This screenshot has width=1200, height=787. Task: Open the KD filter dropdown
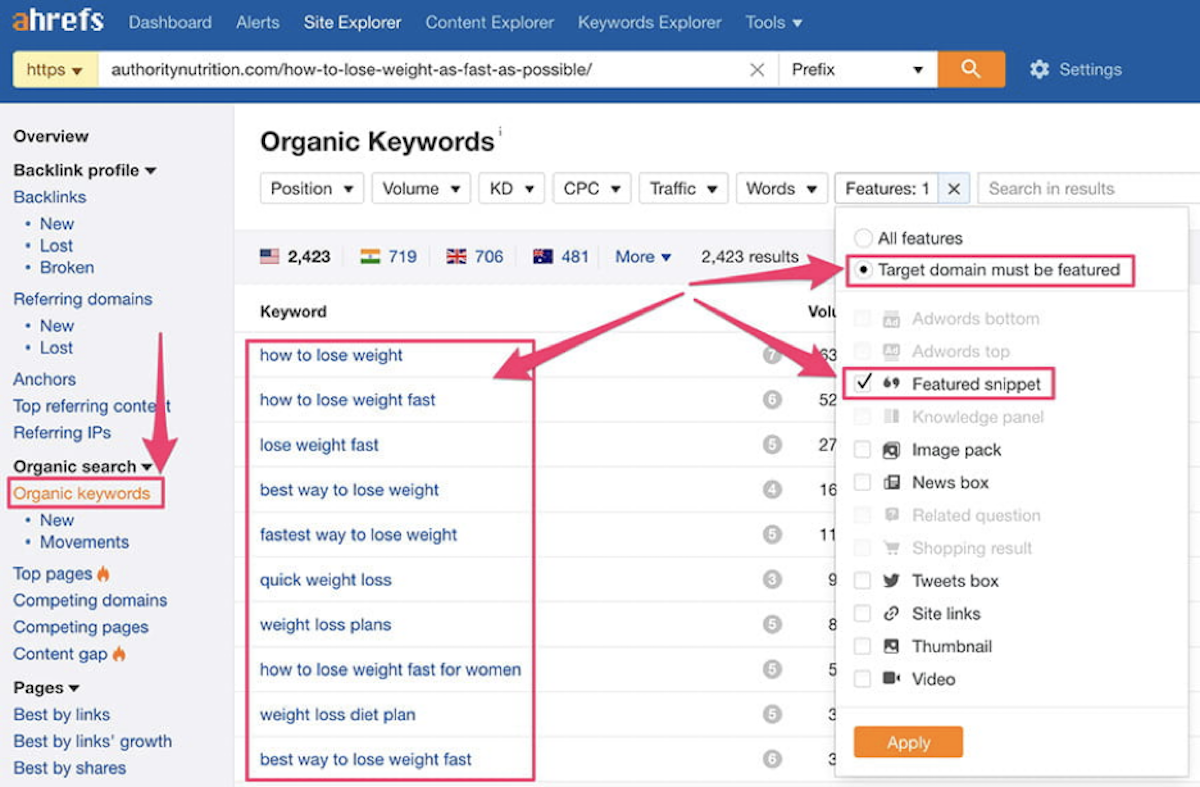(x=511, y=188)
